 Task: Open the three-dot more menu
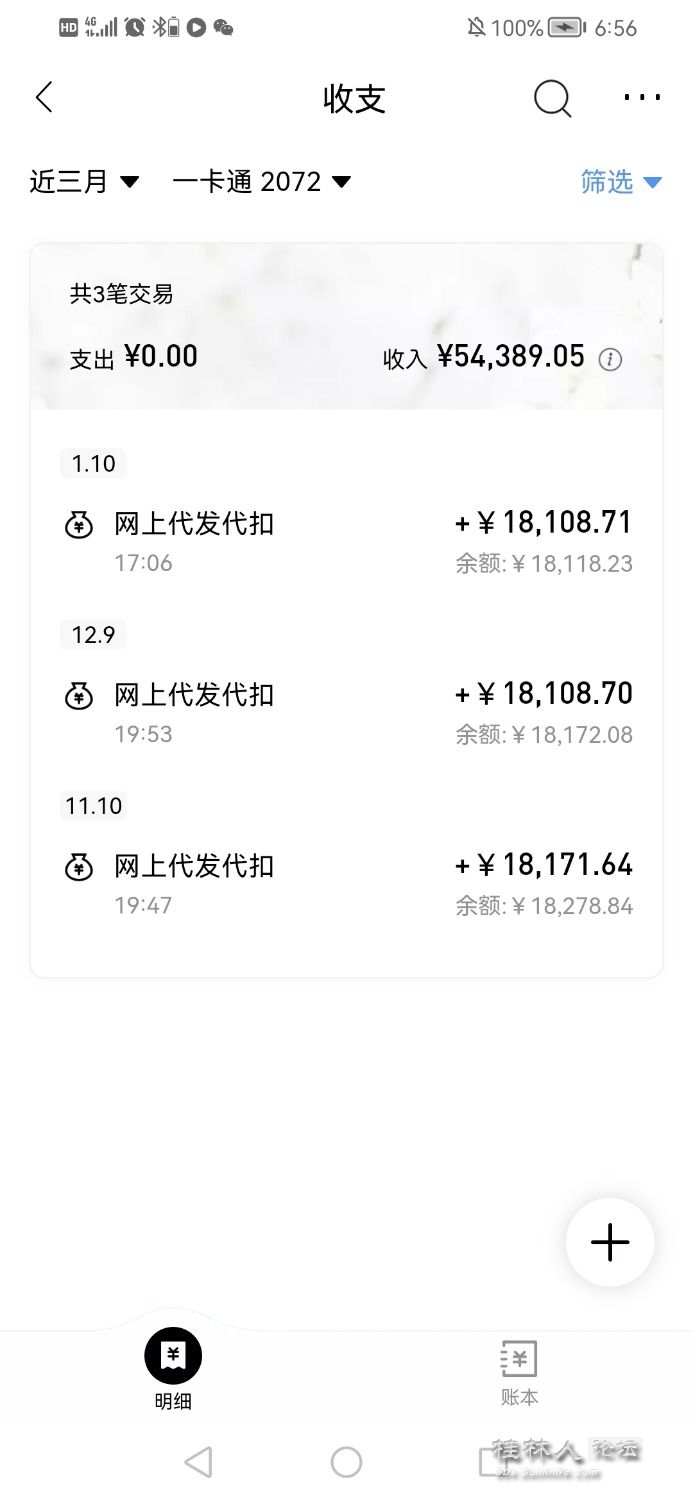click(642, 97)
